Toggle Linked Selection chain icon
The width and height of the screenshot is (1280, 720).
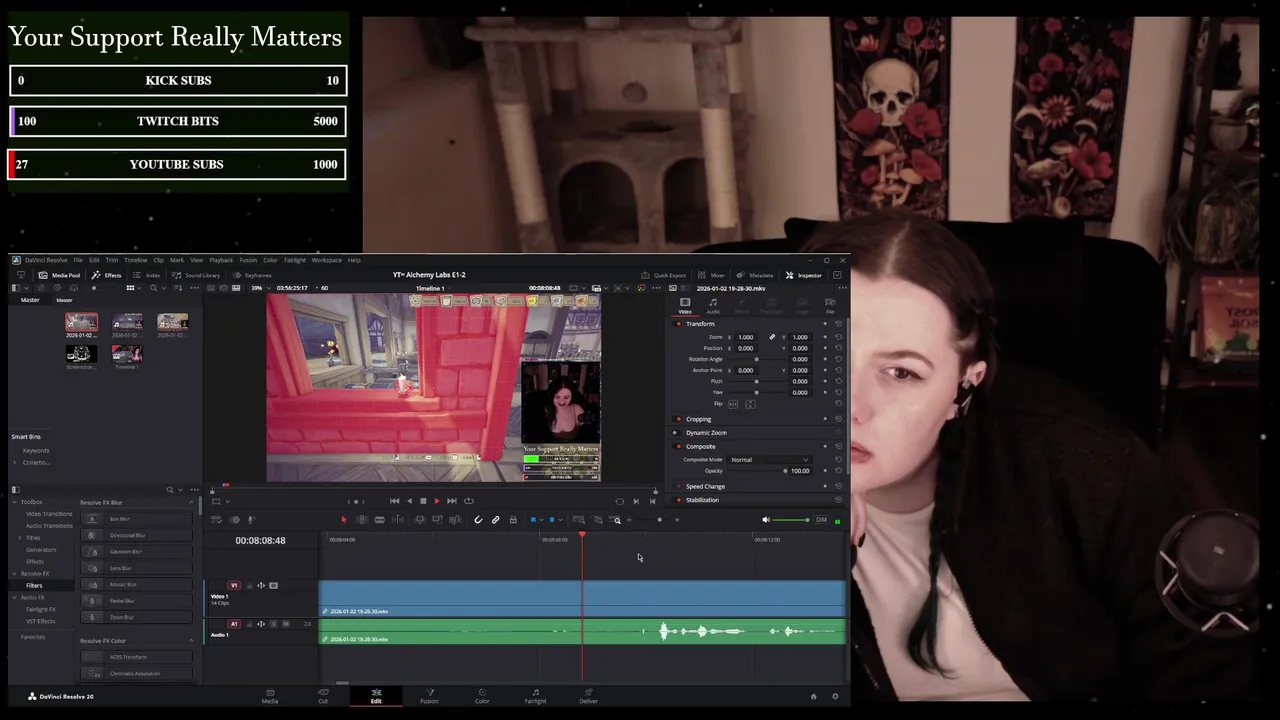(x=495, y=520)
